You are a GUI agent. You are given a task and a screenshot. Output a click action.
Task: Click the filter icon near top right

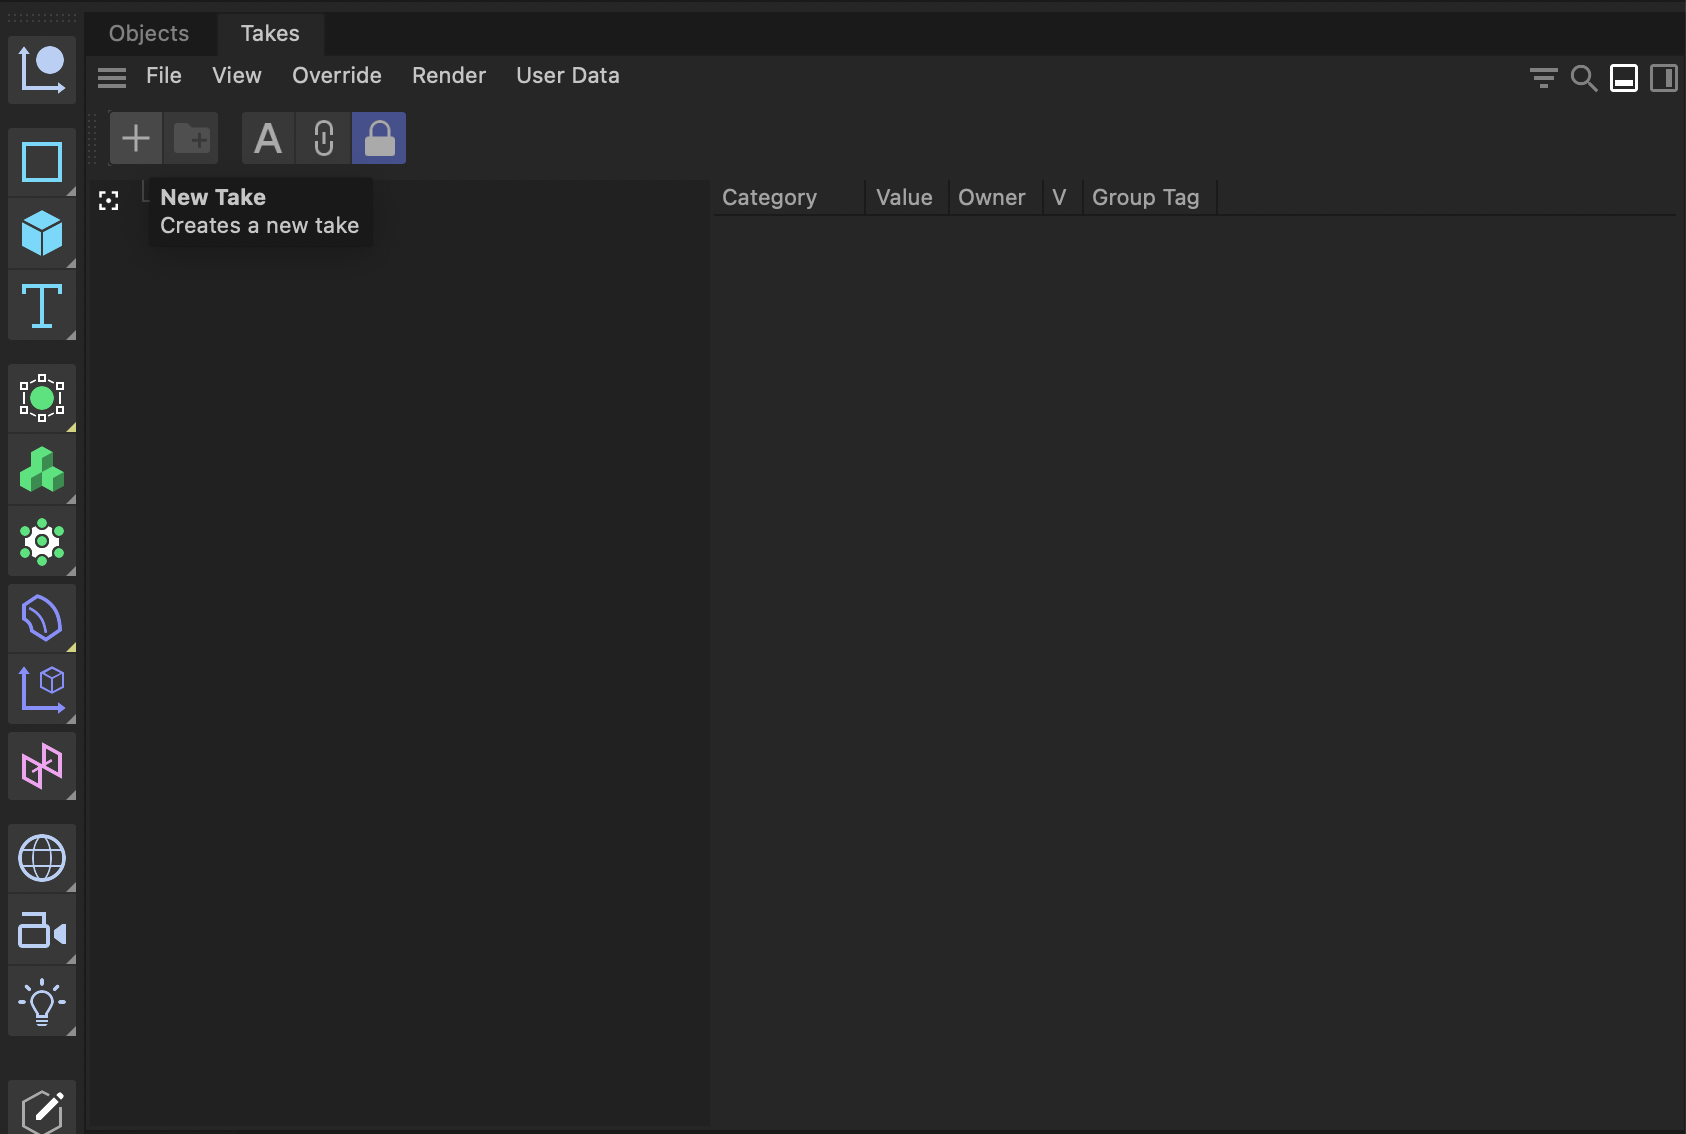pos(1544,77)
